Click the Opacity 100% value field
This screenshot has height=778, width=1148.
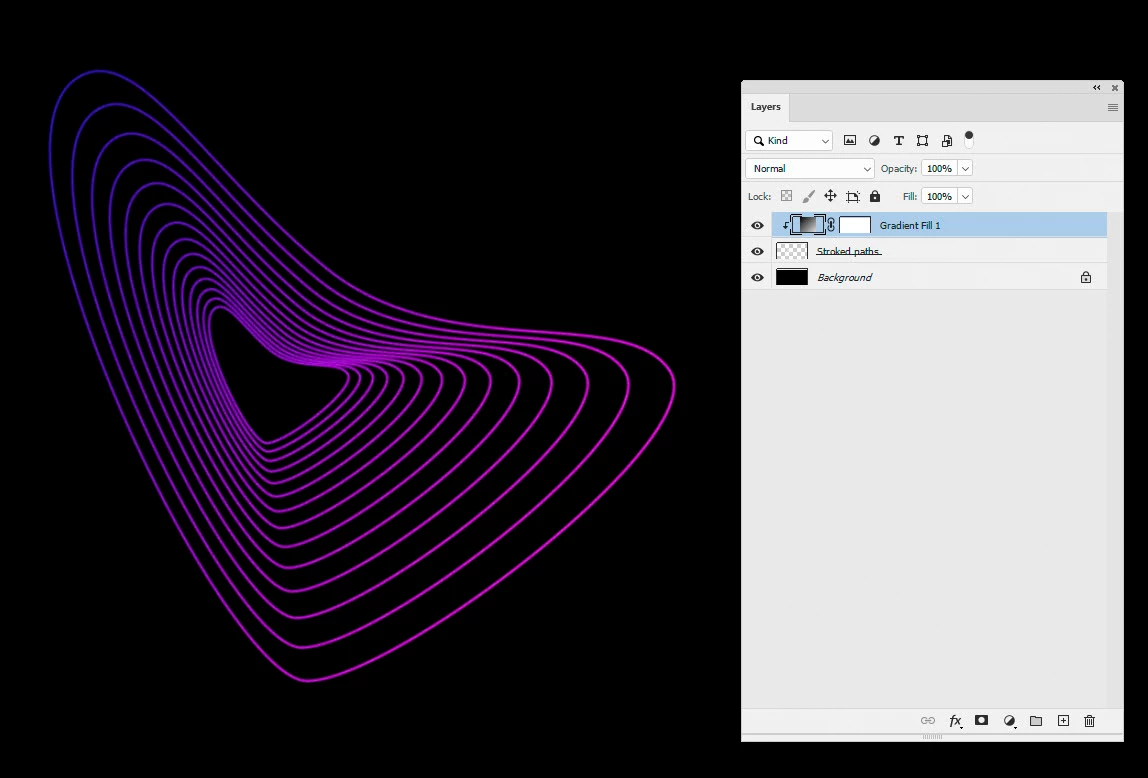[x=939, y=168]
